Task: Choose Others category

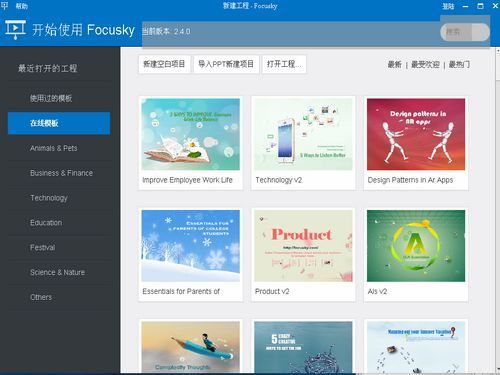Action: pyautogui.click(x=41, y=297)
